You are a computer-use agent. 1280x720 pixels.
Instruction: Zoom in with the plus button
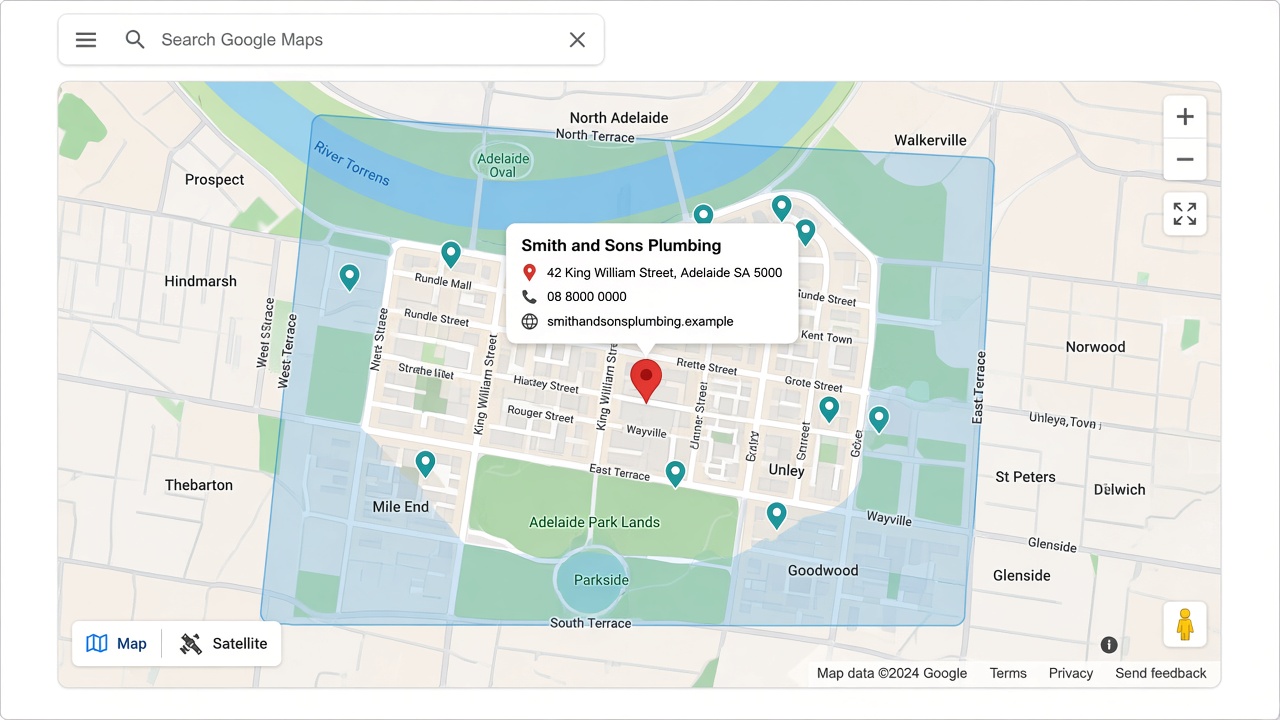pos(1185,117)
